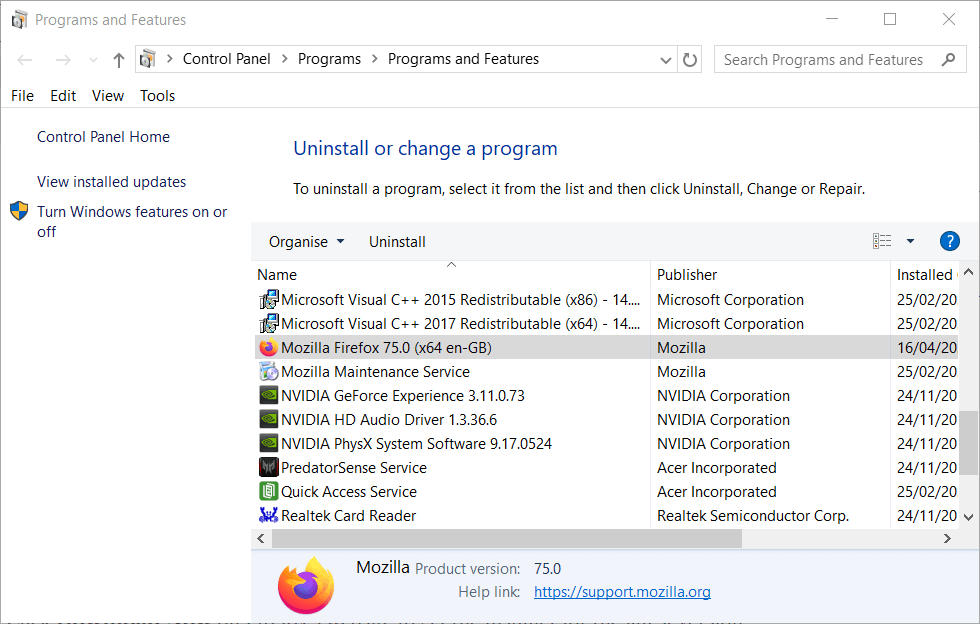Screen dimensions: 980x624
Task: Go up one level with the Up arrow
Action: [119, 60]
